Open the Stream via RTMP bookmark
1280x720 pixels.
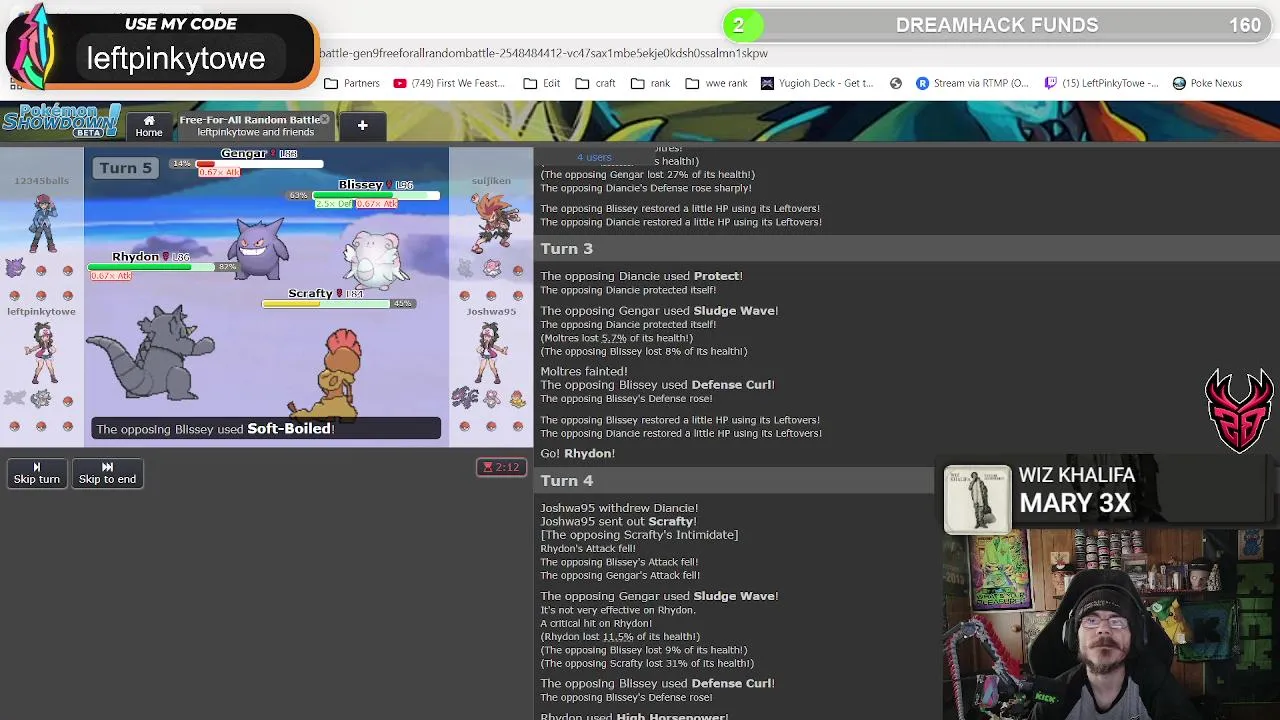click(x=973, y=83)
